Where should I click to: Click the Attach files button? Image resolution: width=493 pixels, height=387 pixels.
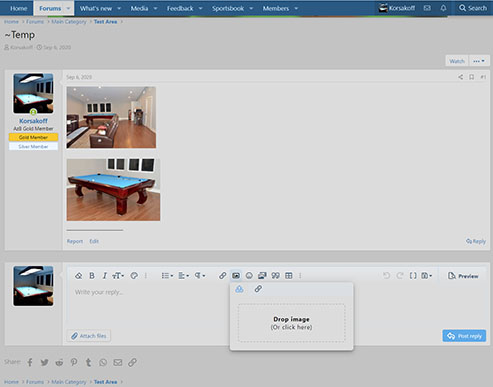pyautogui.click(x=89, y=336)
